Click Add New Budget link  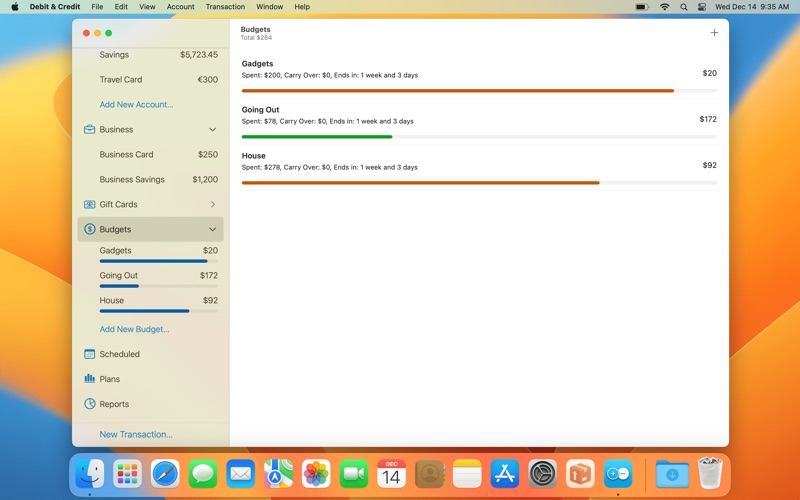(134, 329)
